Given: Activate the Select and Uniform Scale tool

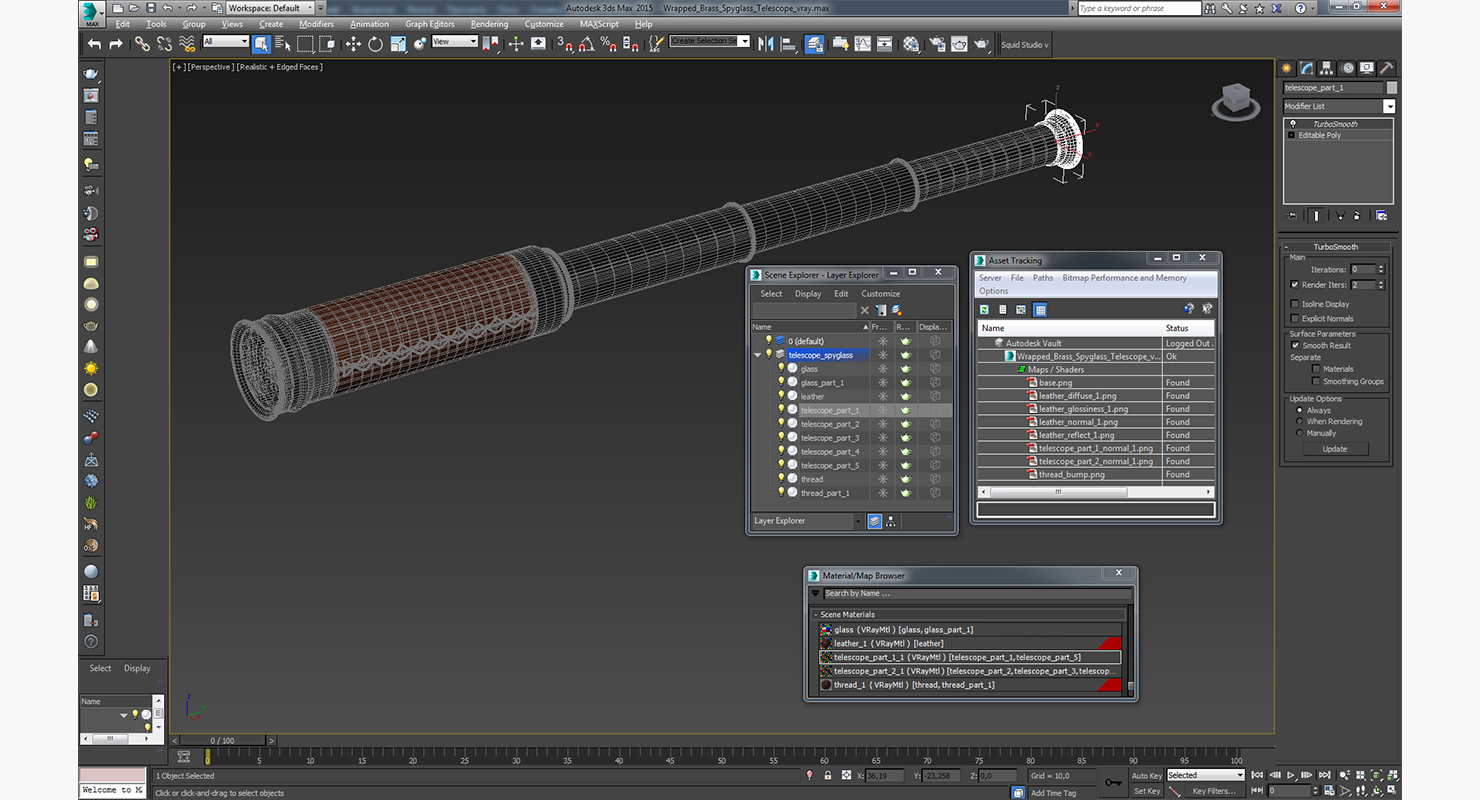Looking at the screenshot, I should click(x=398, y=44).
